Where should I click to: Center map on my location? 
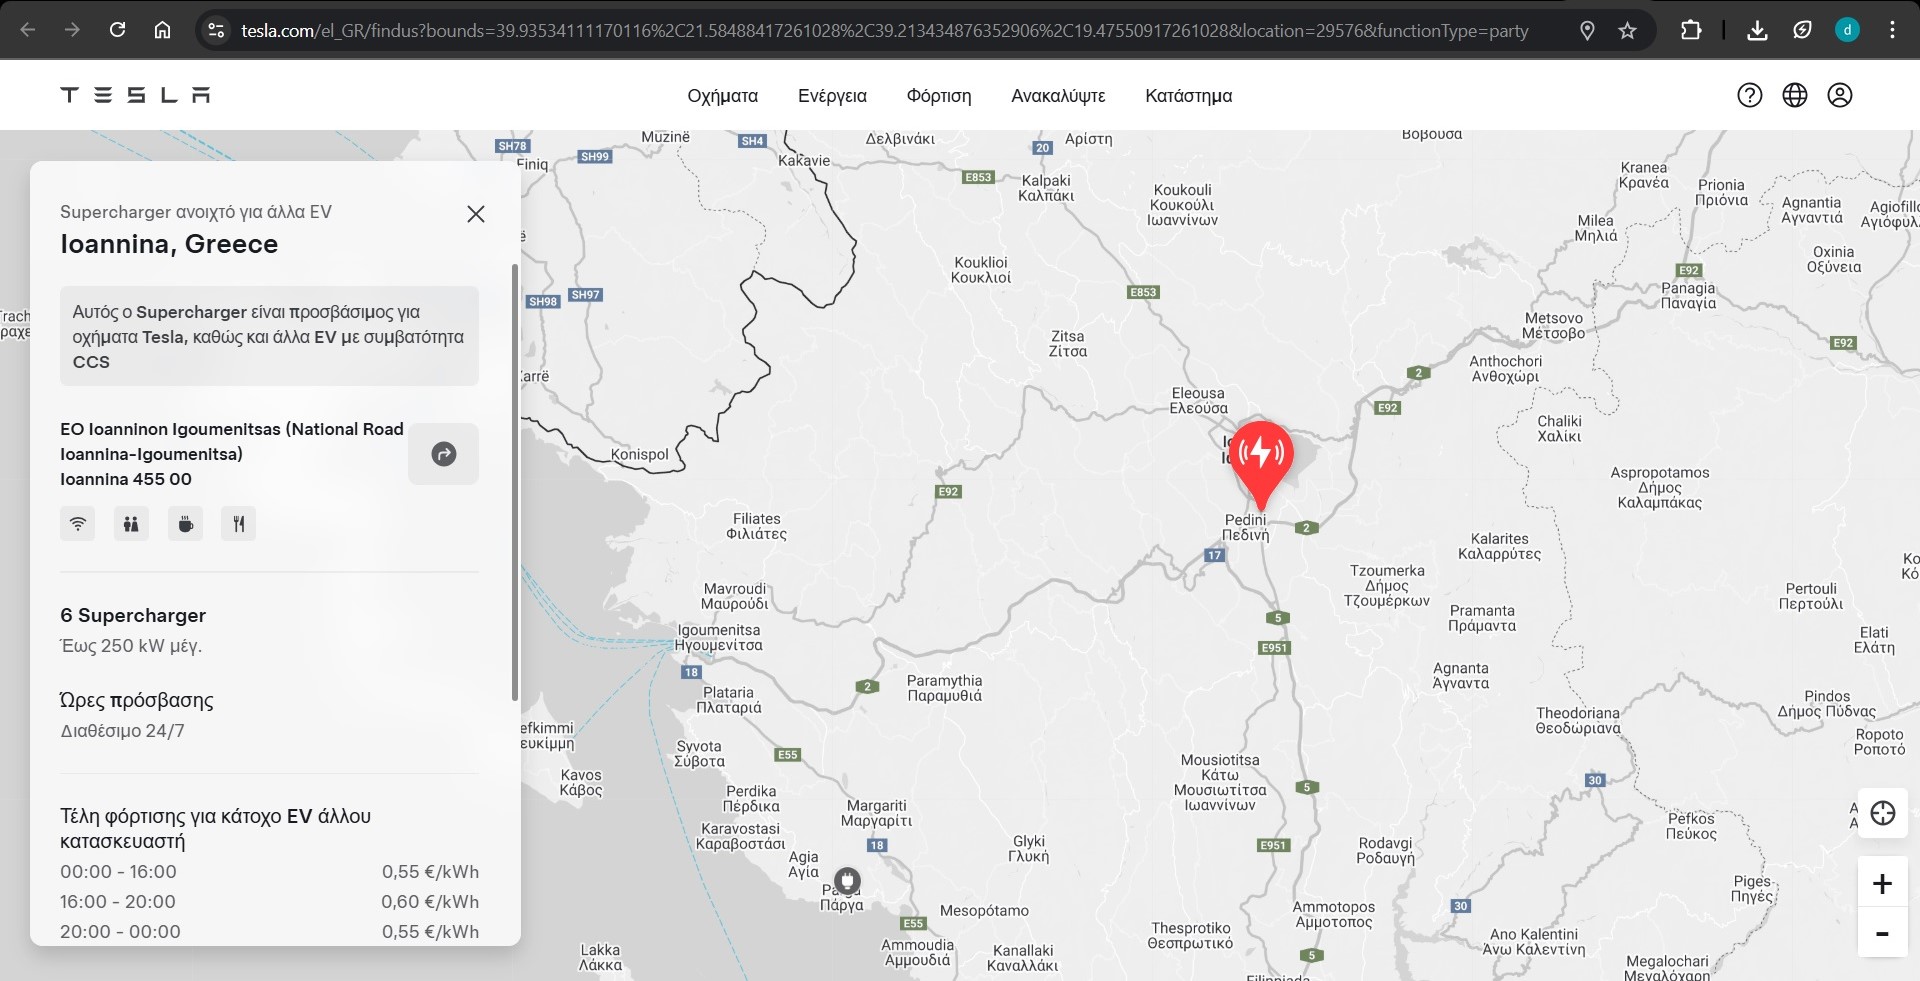coord(1883,813)
